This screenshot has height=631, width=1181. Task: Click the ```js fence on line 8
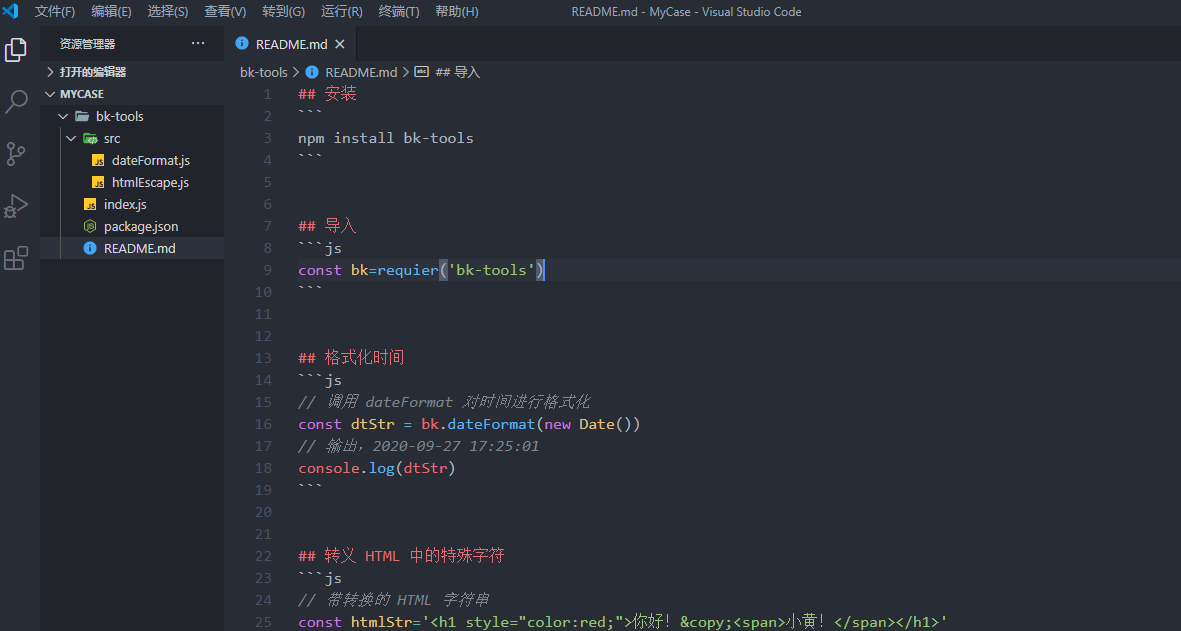tap(320, 248)
